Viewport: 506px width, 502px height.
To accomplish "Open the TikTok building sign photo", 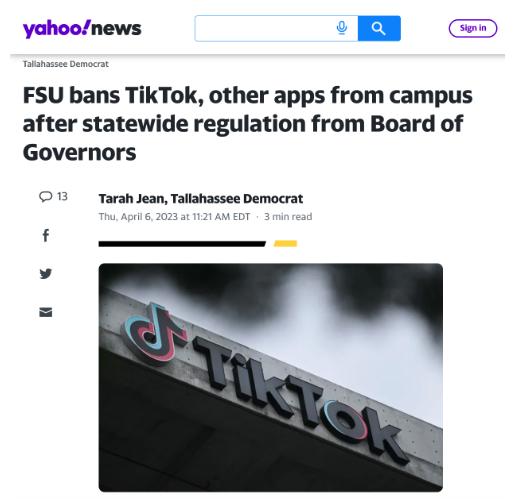I will pos(271,377).
